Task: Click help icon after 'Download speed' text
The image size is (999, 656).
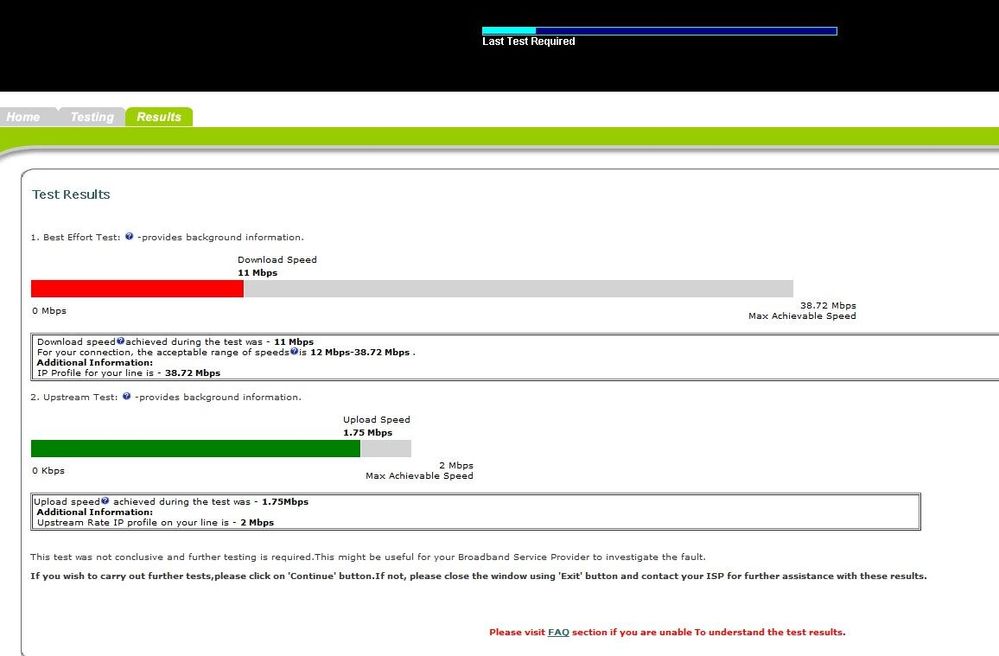Action: [x=120, y=341]
